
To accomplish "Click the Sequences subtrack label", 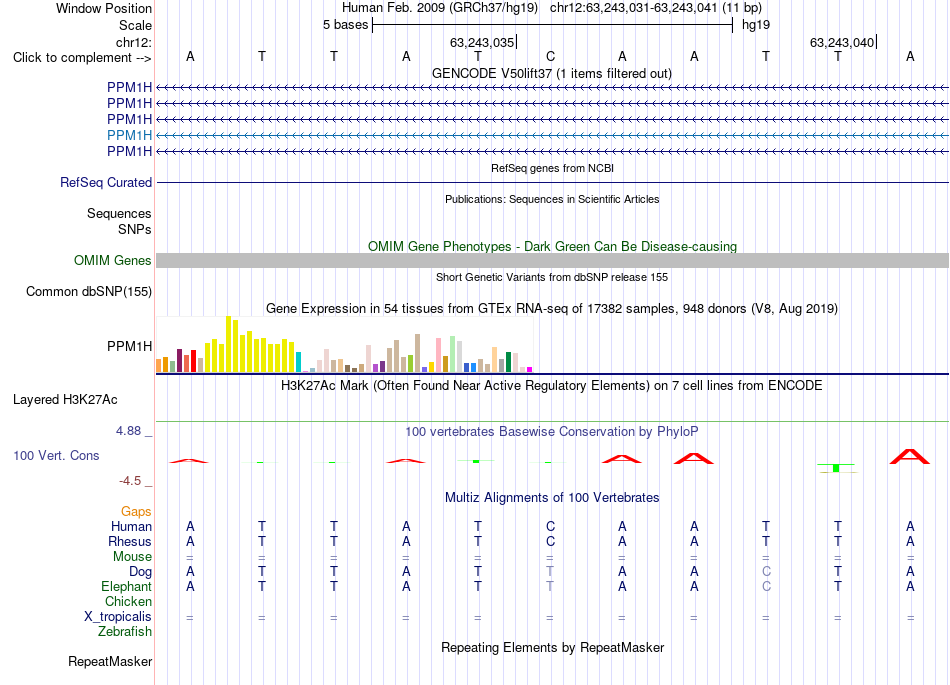I will [x=119, y=213].
